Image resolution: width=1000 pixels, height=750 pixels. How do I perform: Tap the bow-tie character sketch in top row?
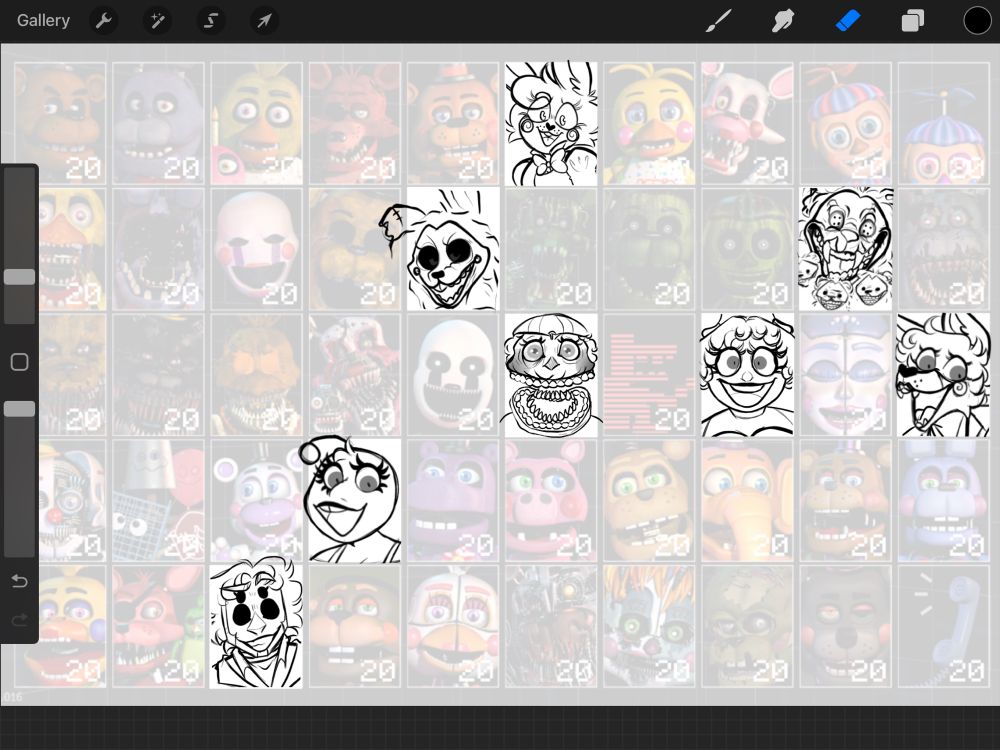click(x=551, y=124)
